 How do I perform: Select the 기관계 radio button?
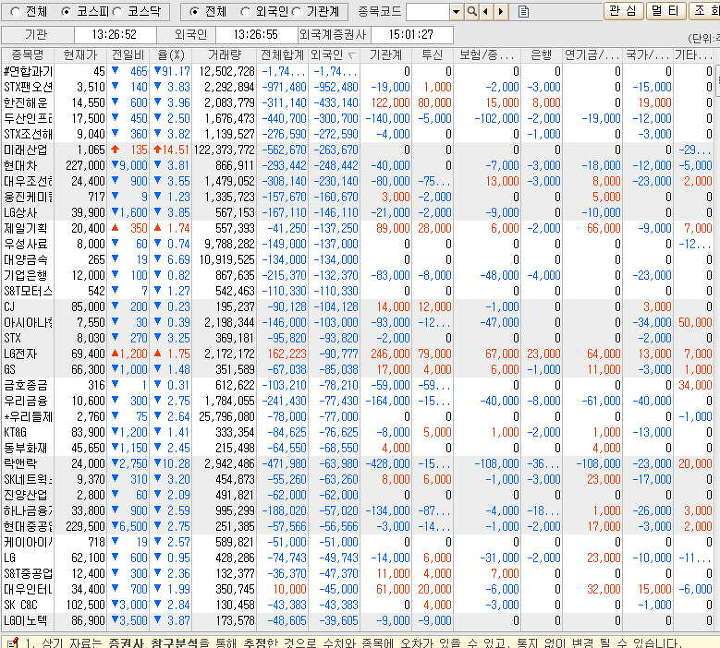[x=296, y=12]
